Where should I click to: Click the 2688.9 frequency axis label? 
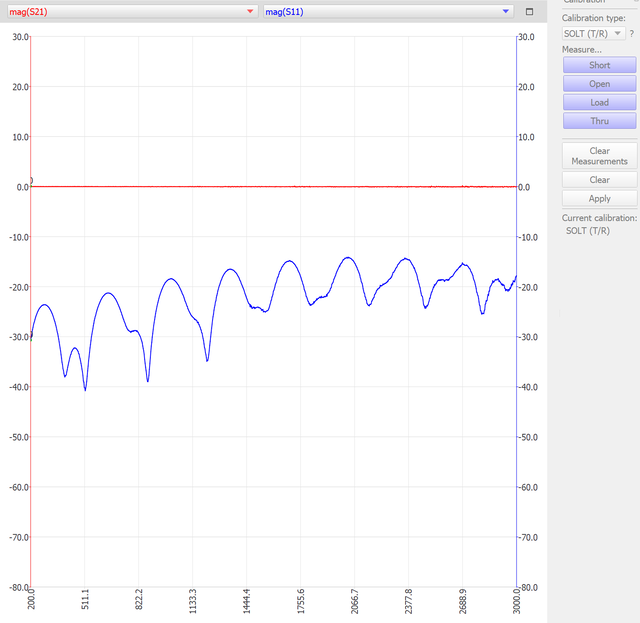[x=462, y=601]
